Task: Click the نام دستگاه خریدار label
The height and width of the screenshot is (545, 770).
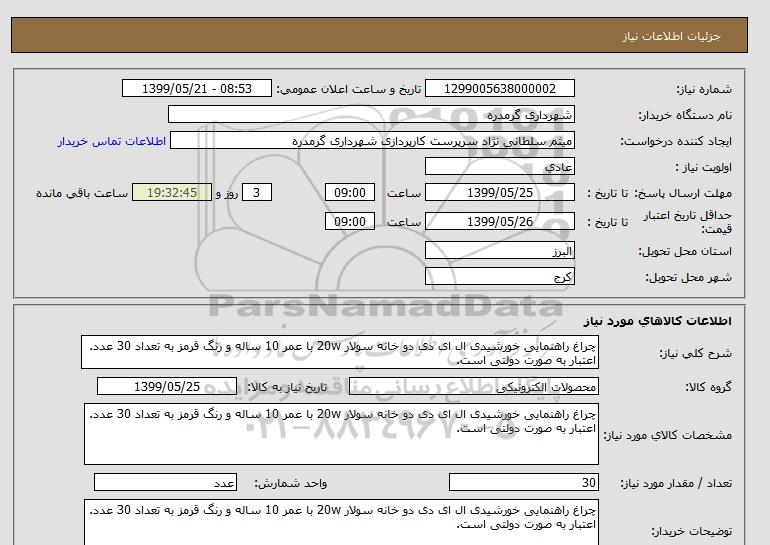Action: tap(685, 115)
